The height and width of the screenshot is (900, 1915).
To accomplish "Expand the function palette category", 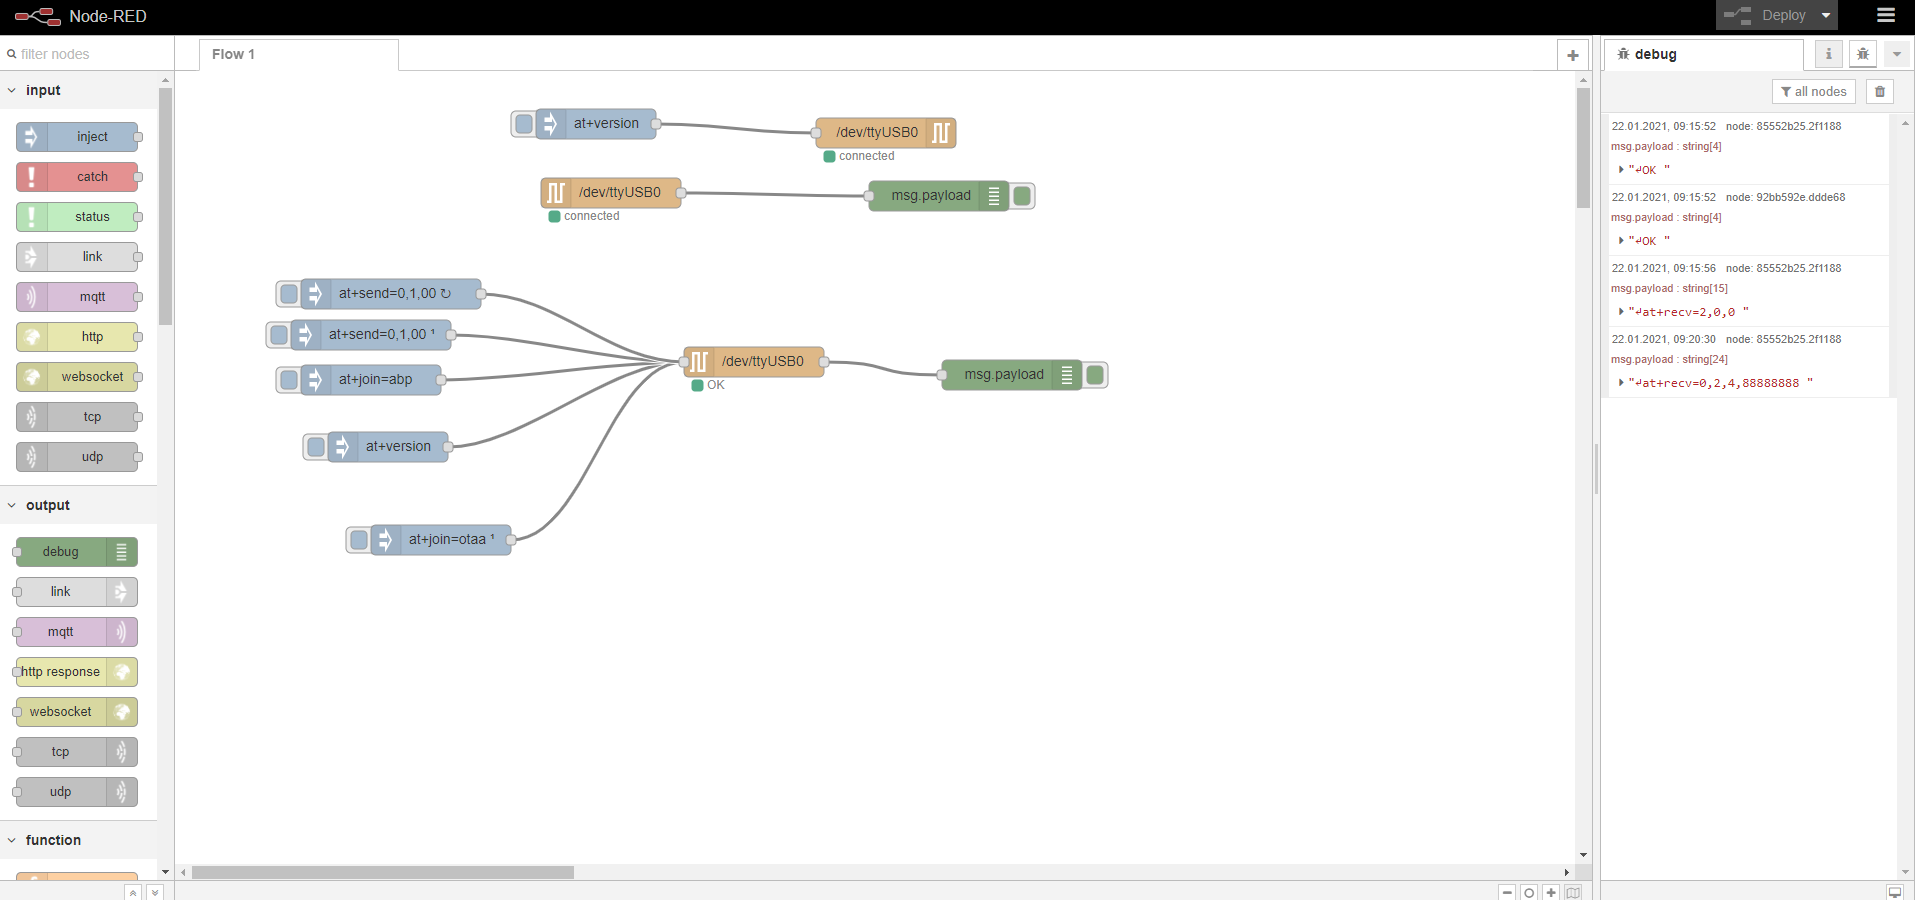I will click(78, 840).
